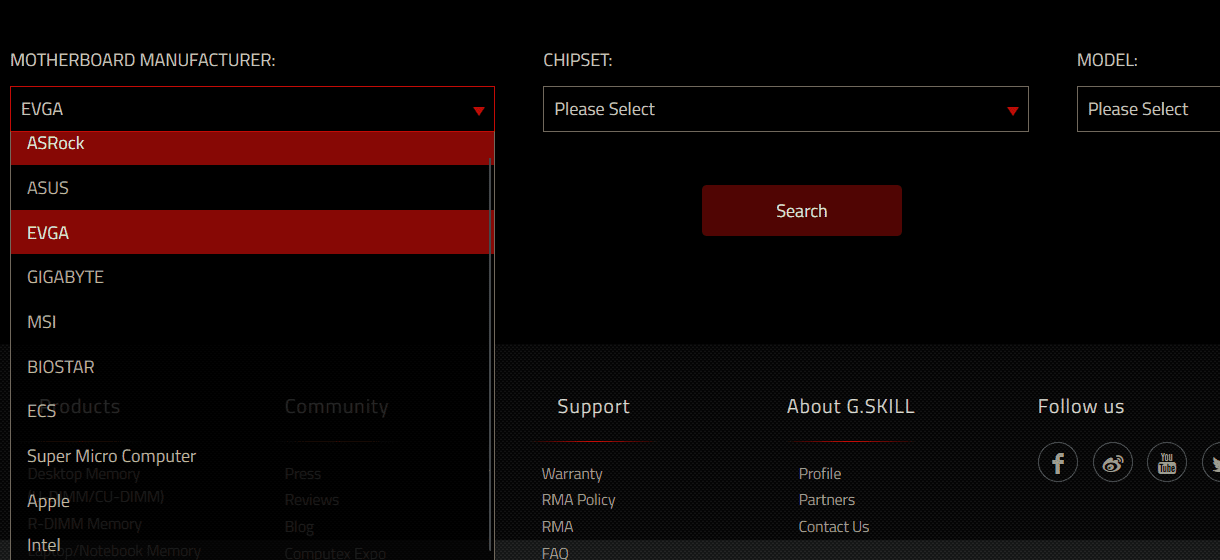The width and height of the screenshot is (1220, 560).
Task: Open the Weibo social icon
Action: (x=1112, y=463)
